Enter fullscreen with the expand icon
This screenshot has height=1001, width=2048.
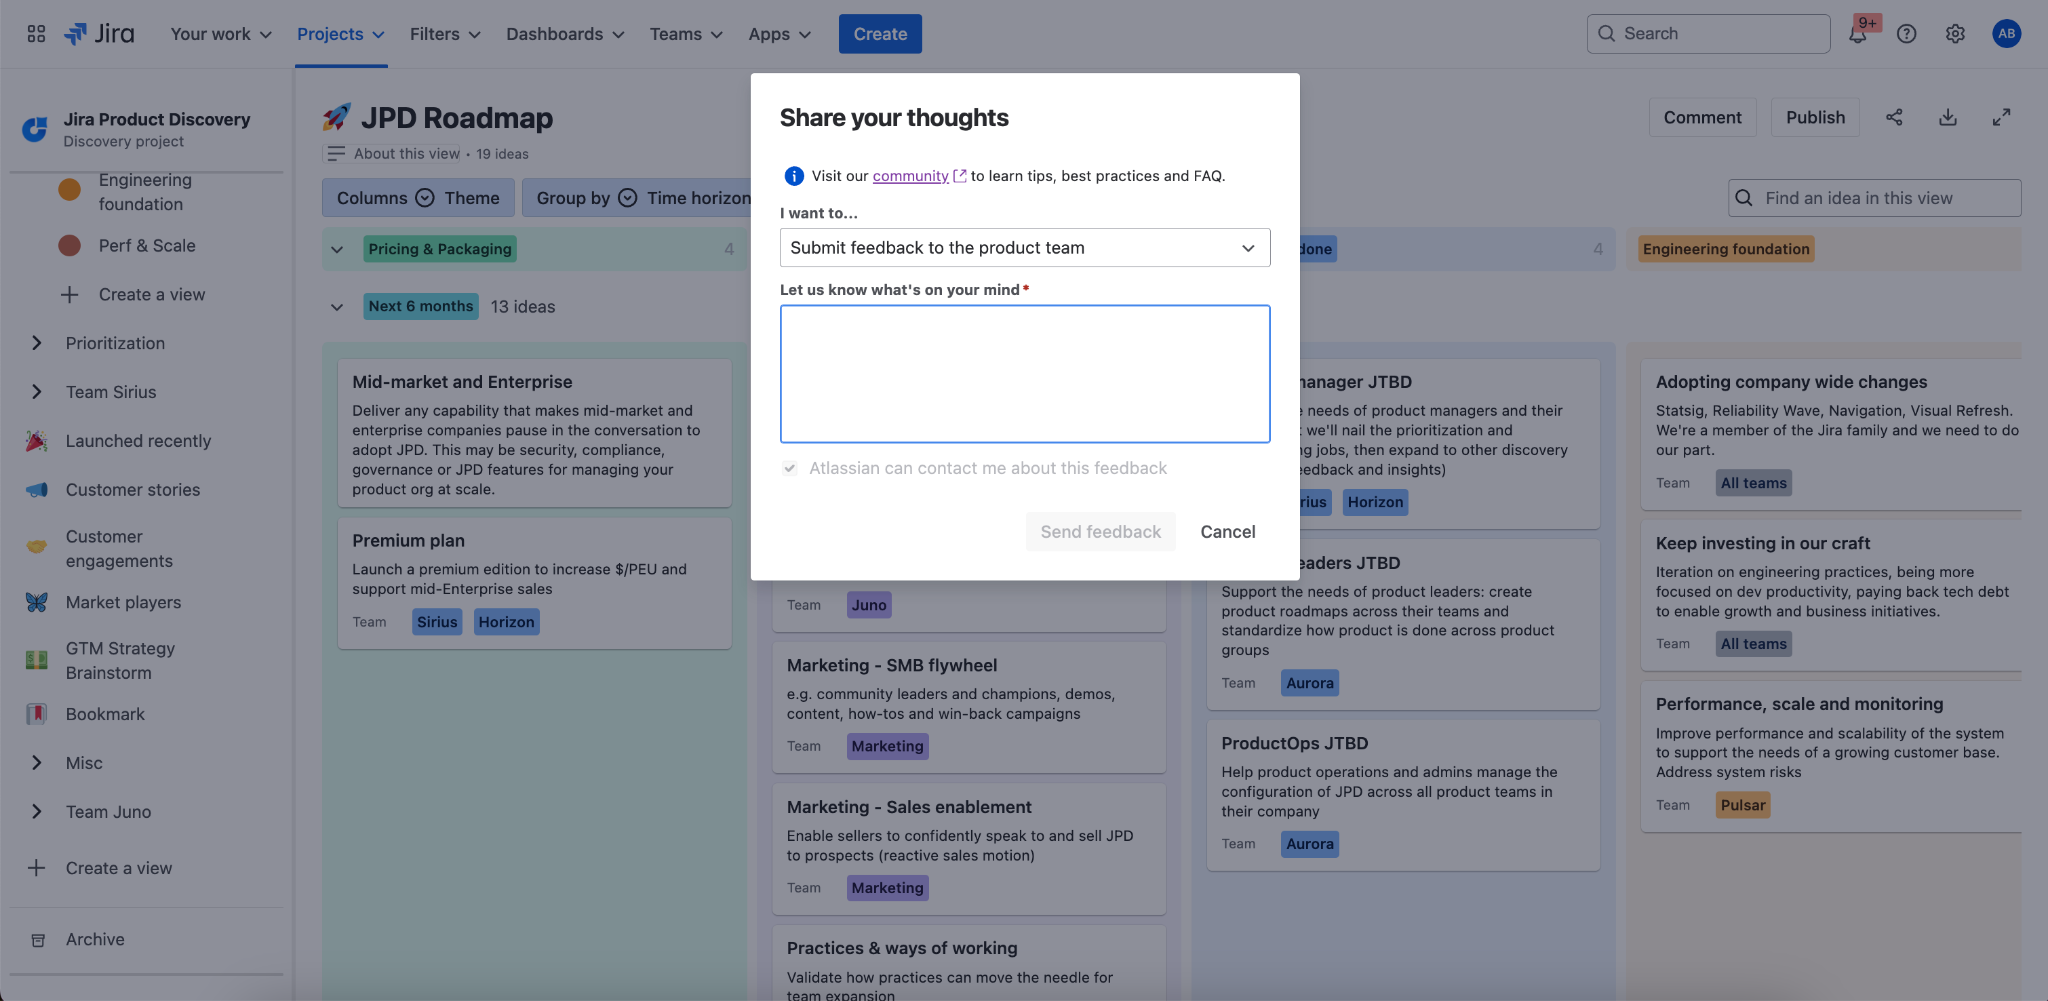2001,117
